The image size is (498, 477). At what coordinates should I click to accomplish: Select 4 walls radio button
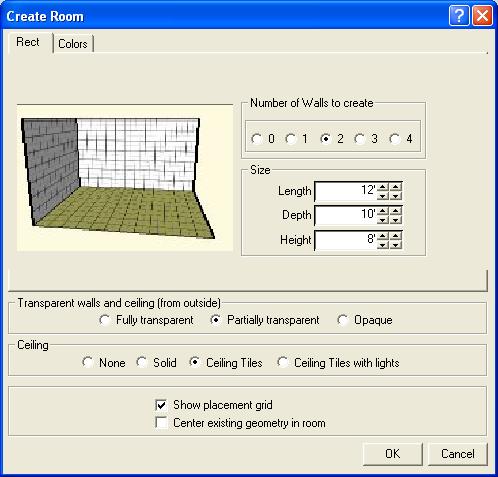(x=395, y=139)
